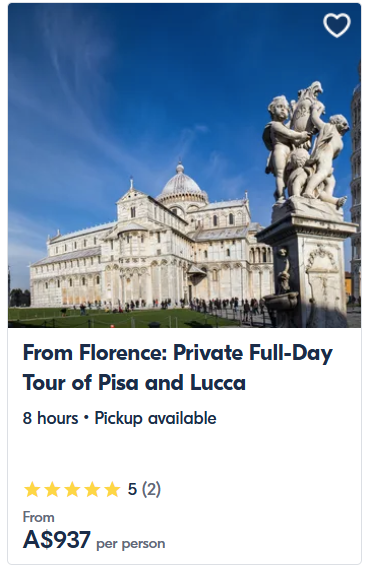368x567 pixels.
Task: Select the A$937 price
Action: [56, 540]
